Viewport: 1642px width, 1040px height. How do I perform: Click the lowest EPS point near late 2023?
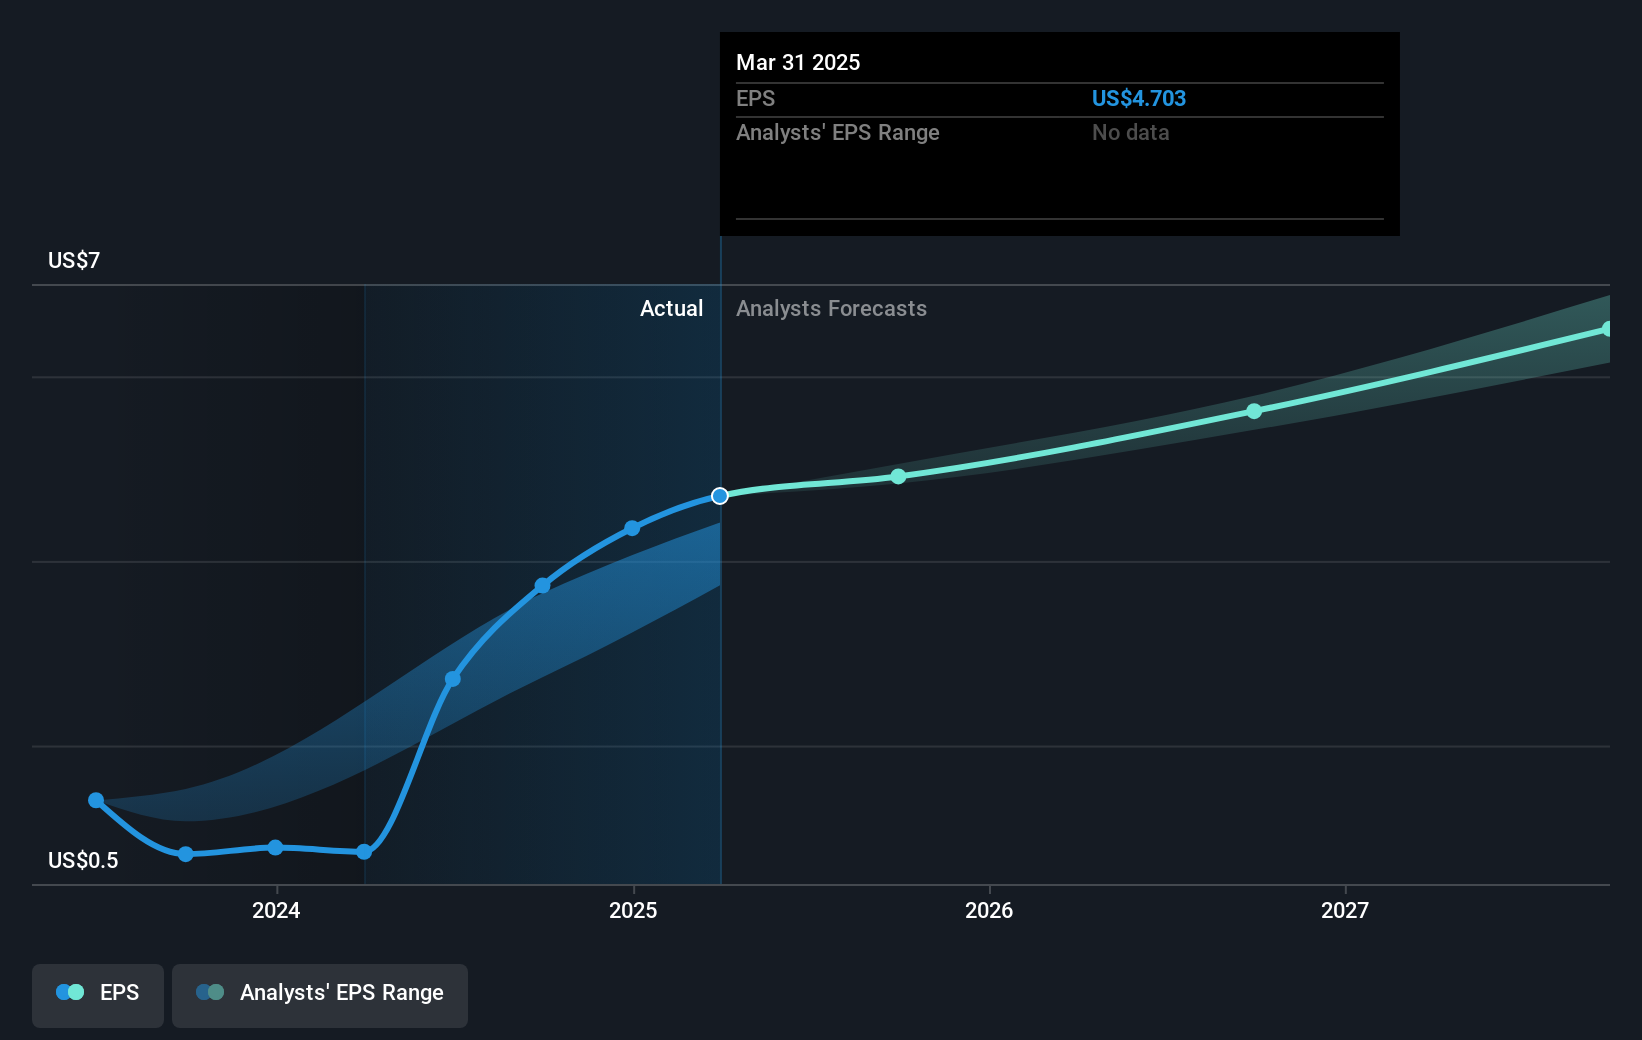coord(186,854)
